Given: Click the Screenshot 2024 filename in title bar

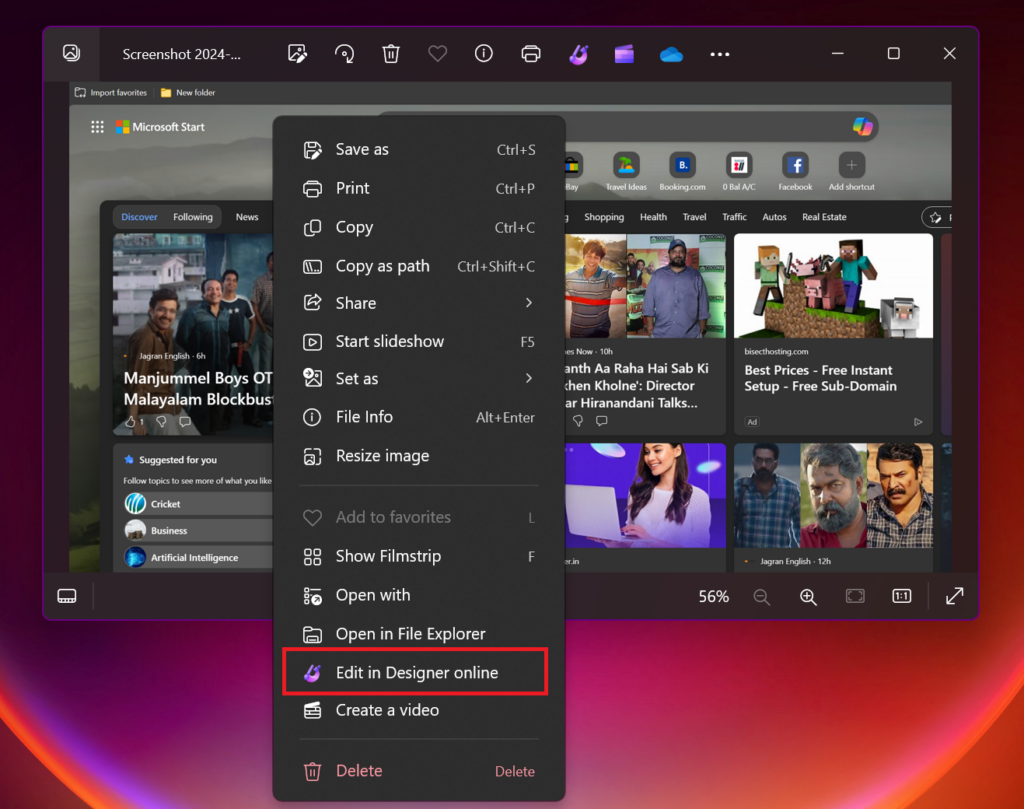Looking at the screenshot, I should click(183, 53).
